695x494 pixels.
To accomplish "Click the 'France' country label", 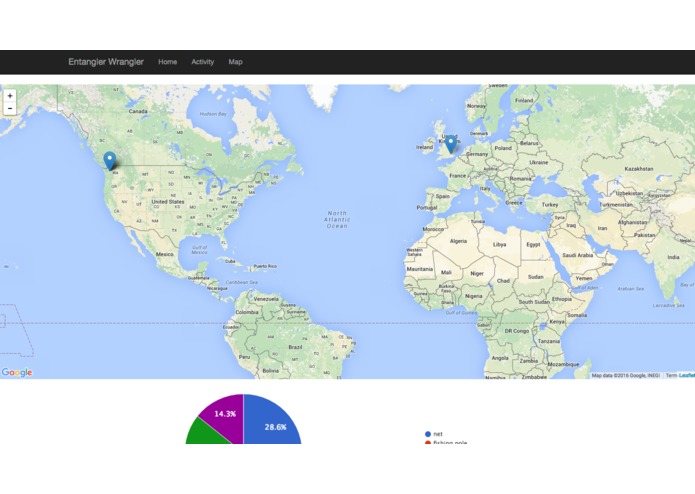I will point(457,175).
